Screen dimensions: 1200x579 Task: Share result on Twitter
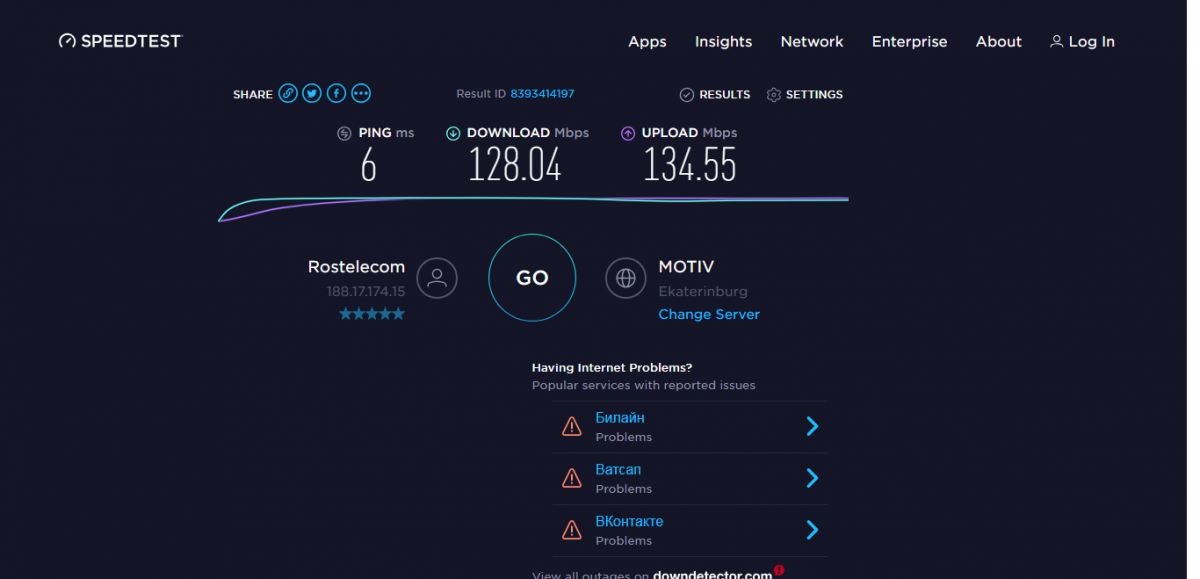click(x=312, y=93)
